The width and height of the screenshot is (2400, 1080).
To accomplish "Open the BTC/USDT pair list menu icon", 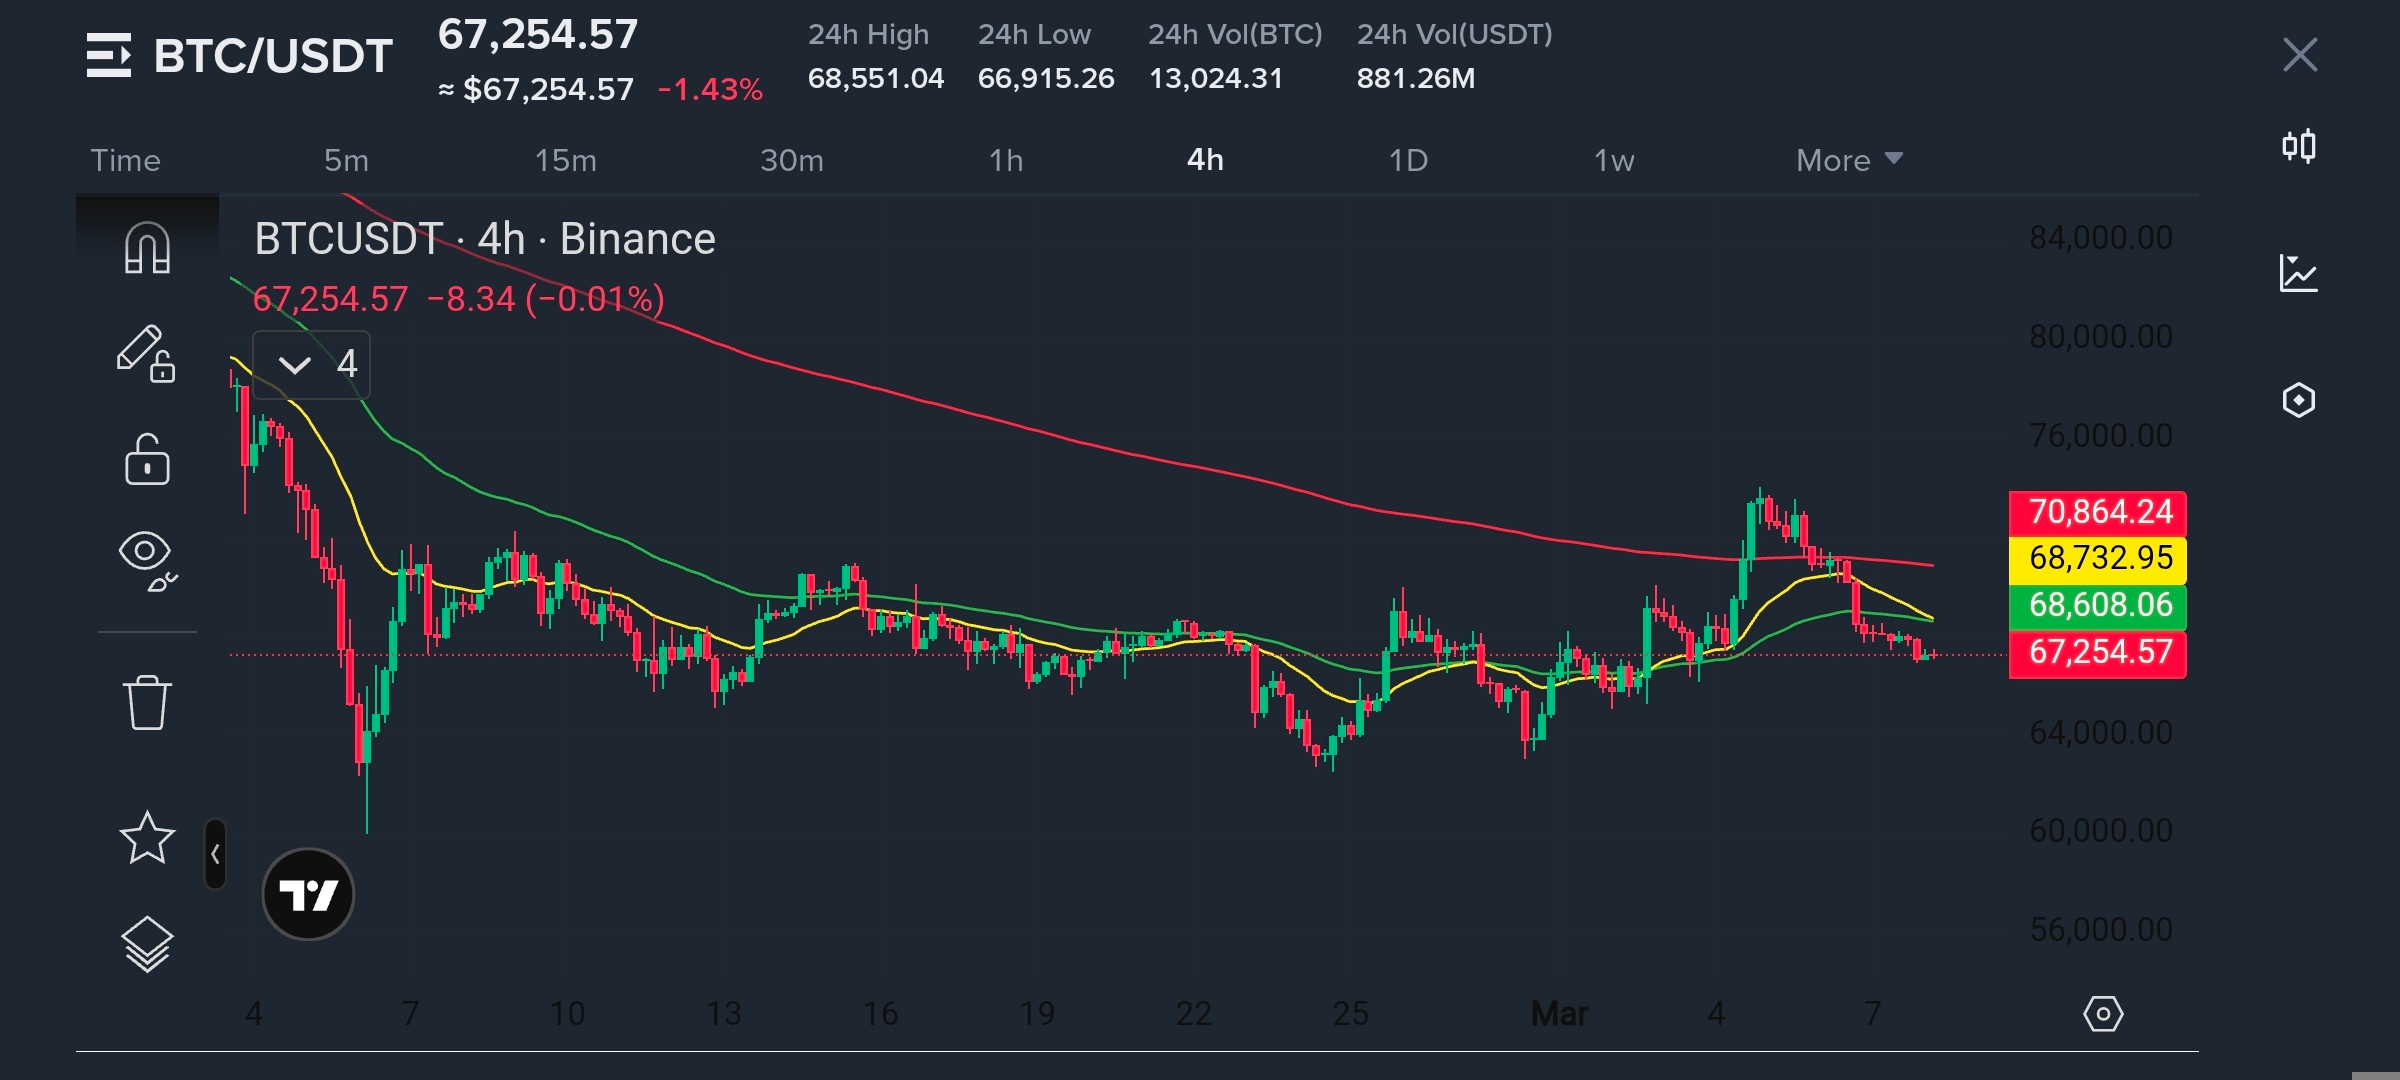I will click(108, 55).
